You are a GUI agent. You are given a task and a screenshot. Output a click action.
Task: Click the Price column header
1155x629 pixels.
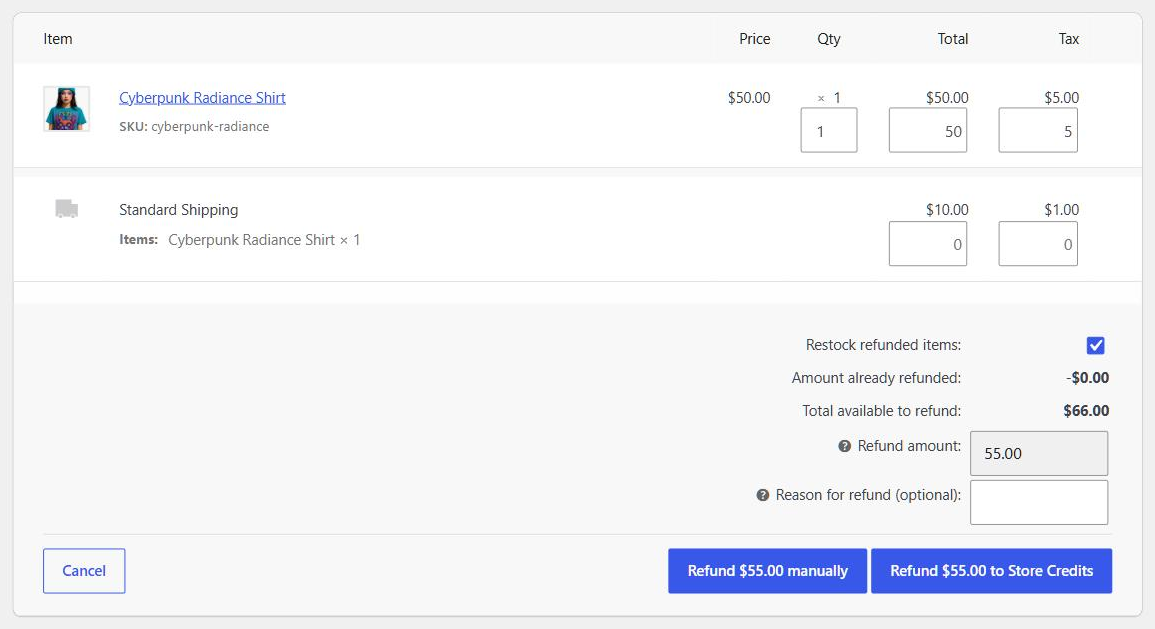[754, 39]
